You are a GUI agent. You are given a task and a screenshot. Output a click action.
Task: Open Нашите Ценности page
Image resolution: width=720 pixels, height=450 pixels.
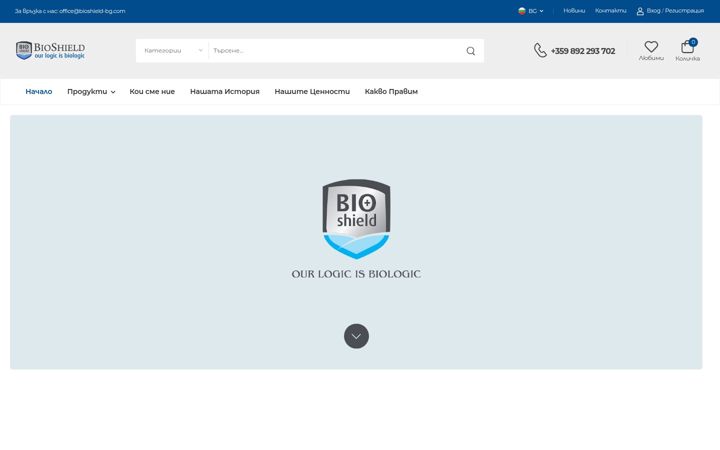(312, 91)
